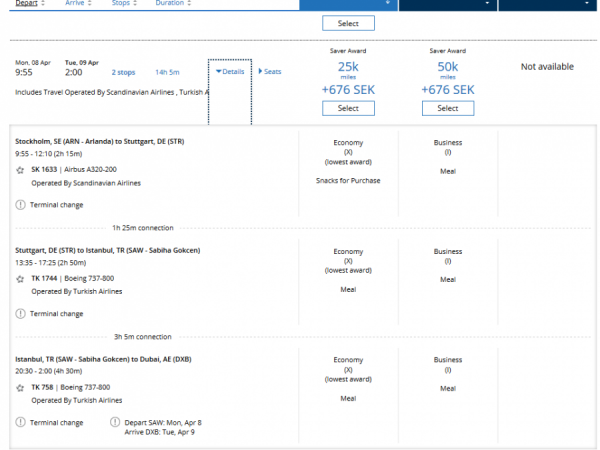
Task: Collapse the flight Details panel
Action: point(229,72)
